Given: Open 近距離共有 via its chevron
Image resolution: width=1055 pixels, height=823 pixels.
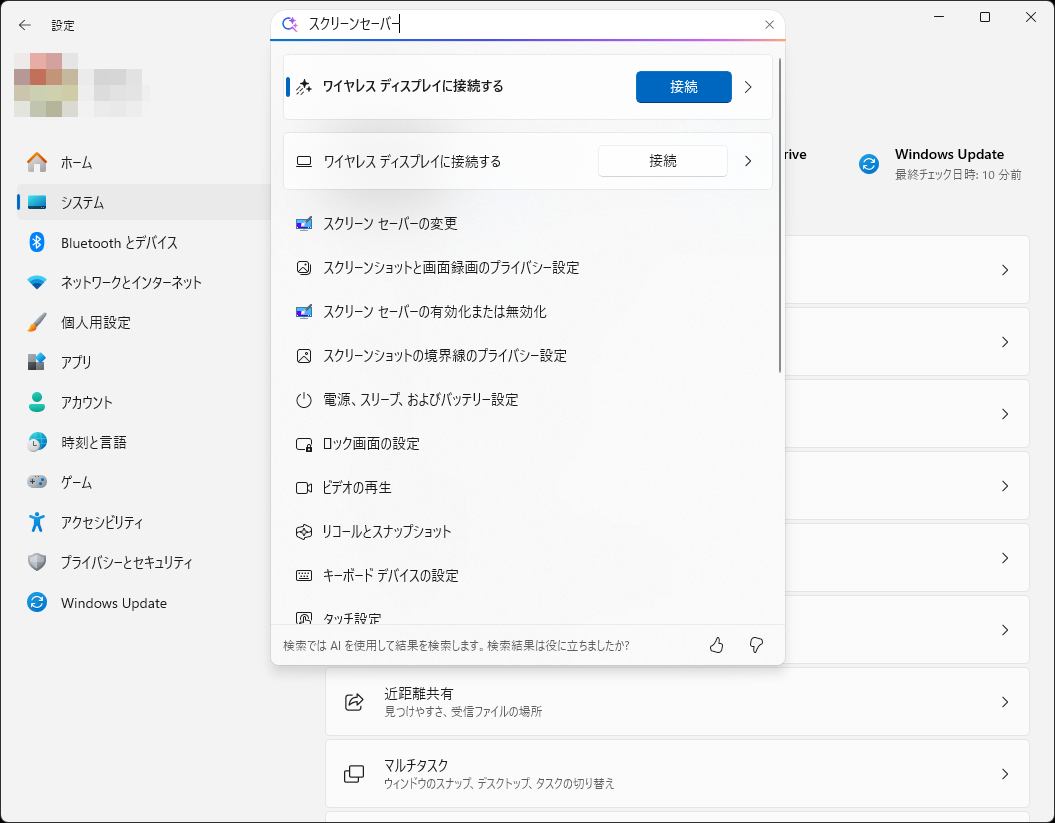Looking at the screenshot, I should tap(1005, 701).
